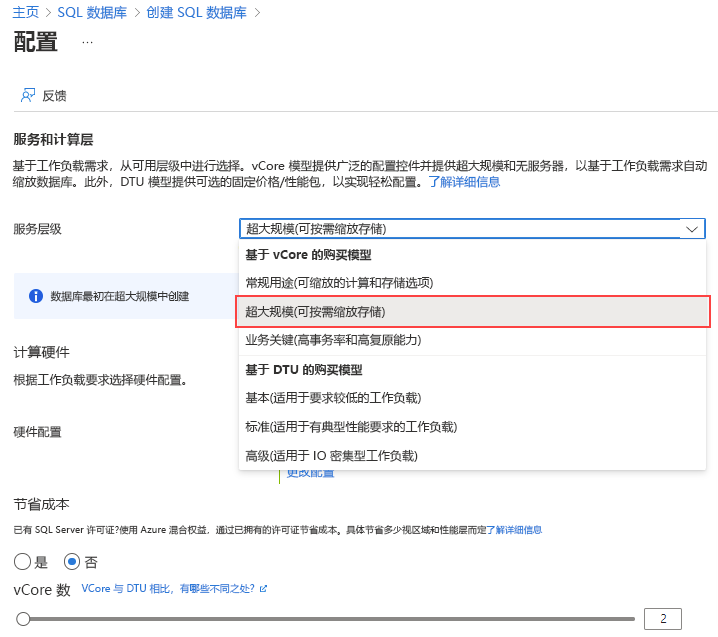Screen dimensions: 718x637
Task: Select 高级(适用于 IO 密集型工作负载) option
Action: 472,456
